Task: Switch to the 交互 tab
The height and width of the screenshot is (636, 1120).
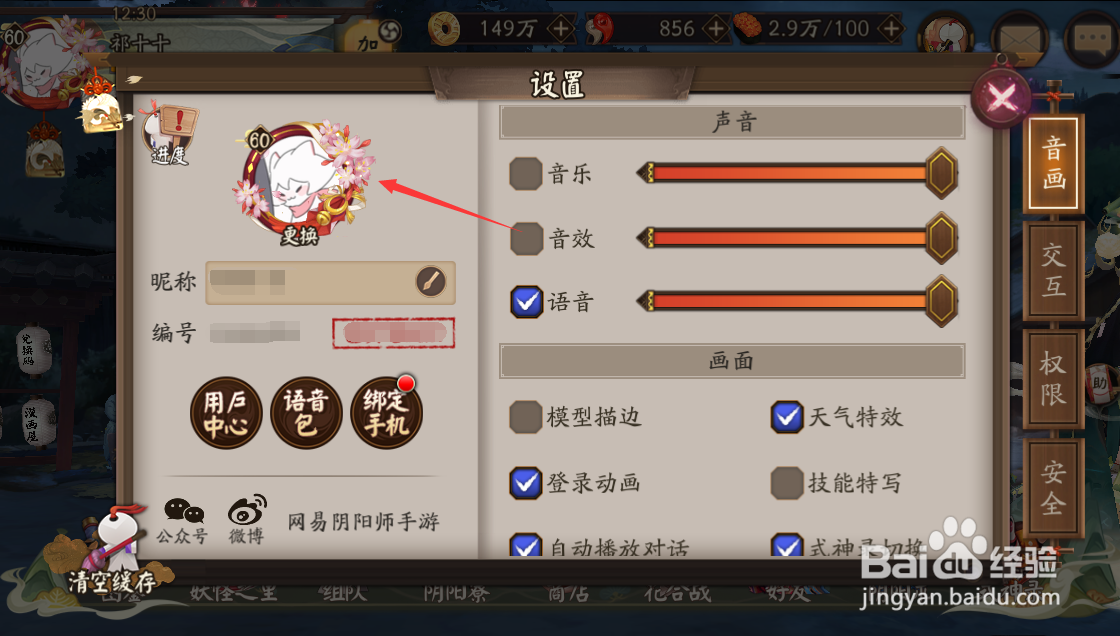Action: coord(1054,270)
